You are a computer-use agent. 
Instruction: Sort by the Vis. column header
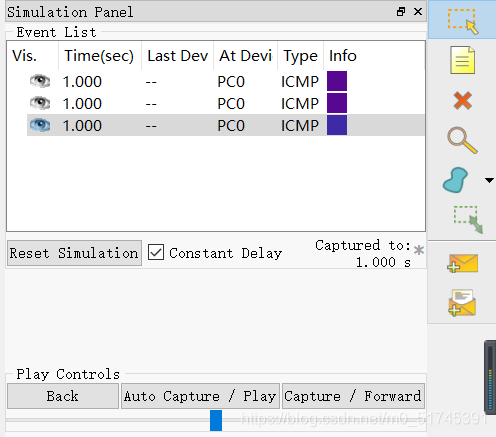(33, 56)
